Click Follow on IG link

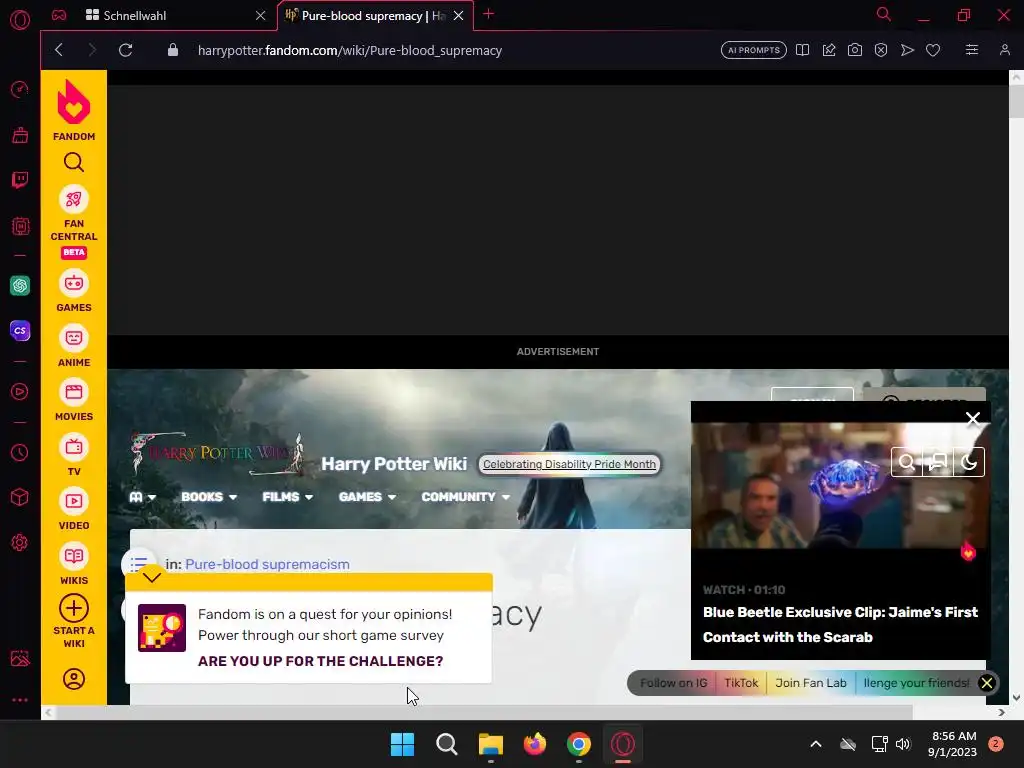tap(673, 683)
